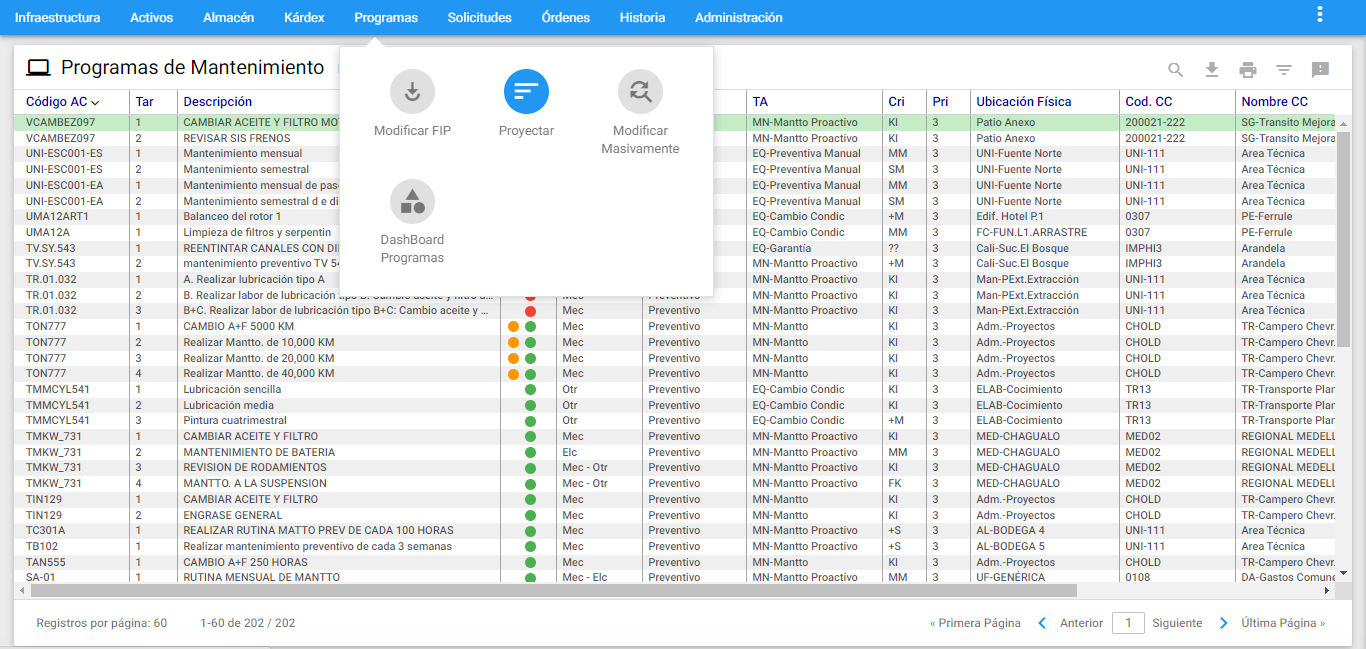The image size is (1366, 649).
Task: Click the orange status dot for CAMBIO A+F 5000 KM
Action: tap(514, 327)
